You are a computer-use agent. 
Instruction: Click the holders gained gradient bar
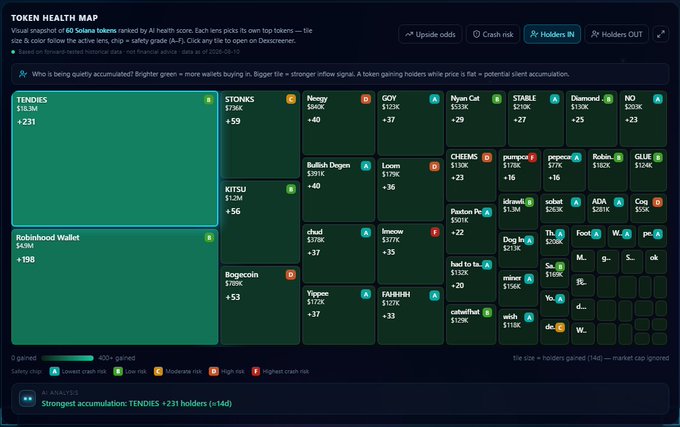[67, 358]
